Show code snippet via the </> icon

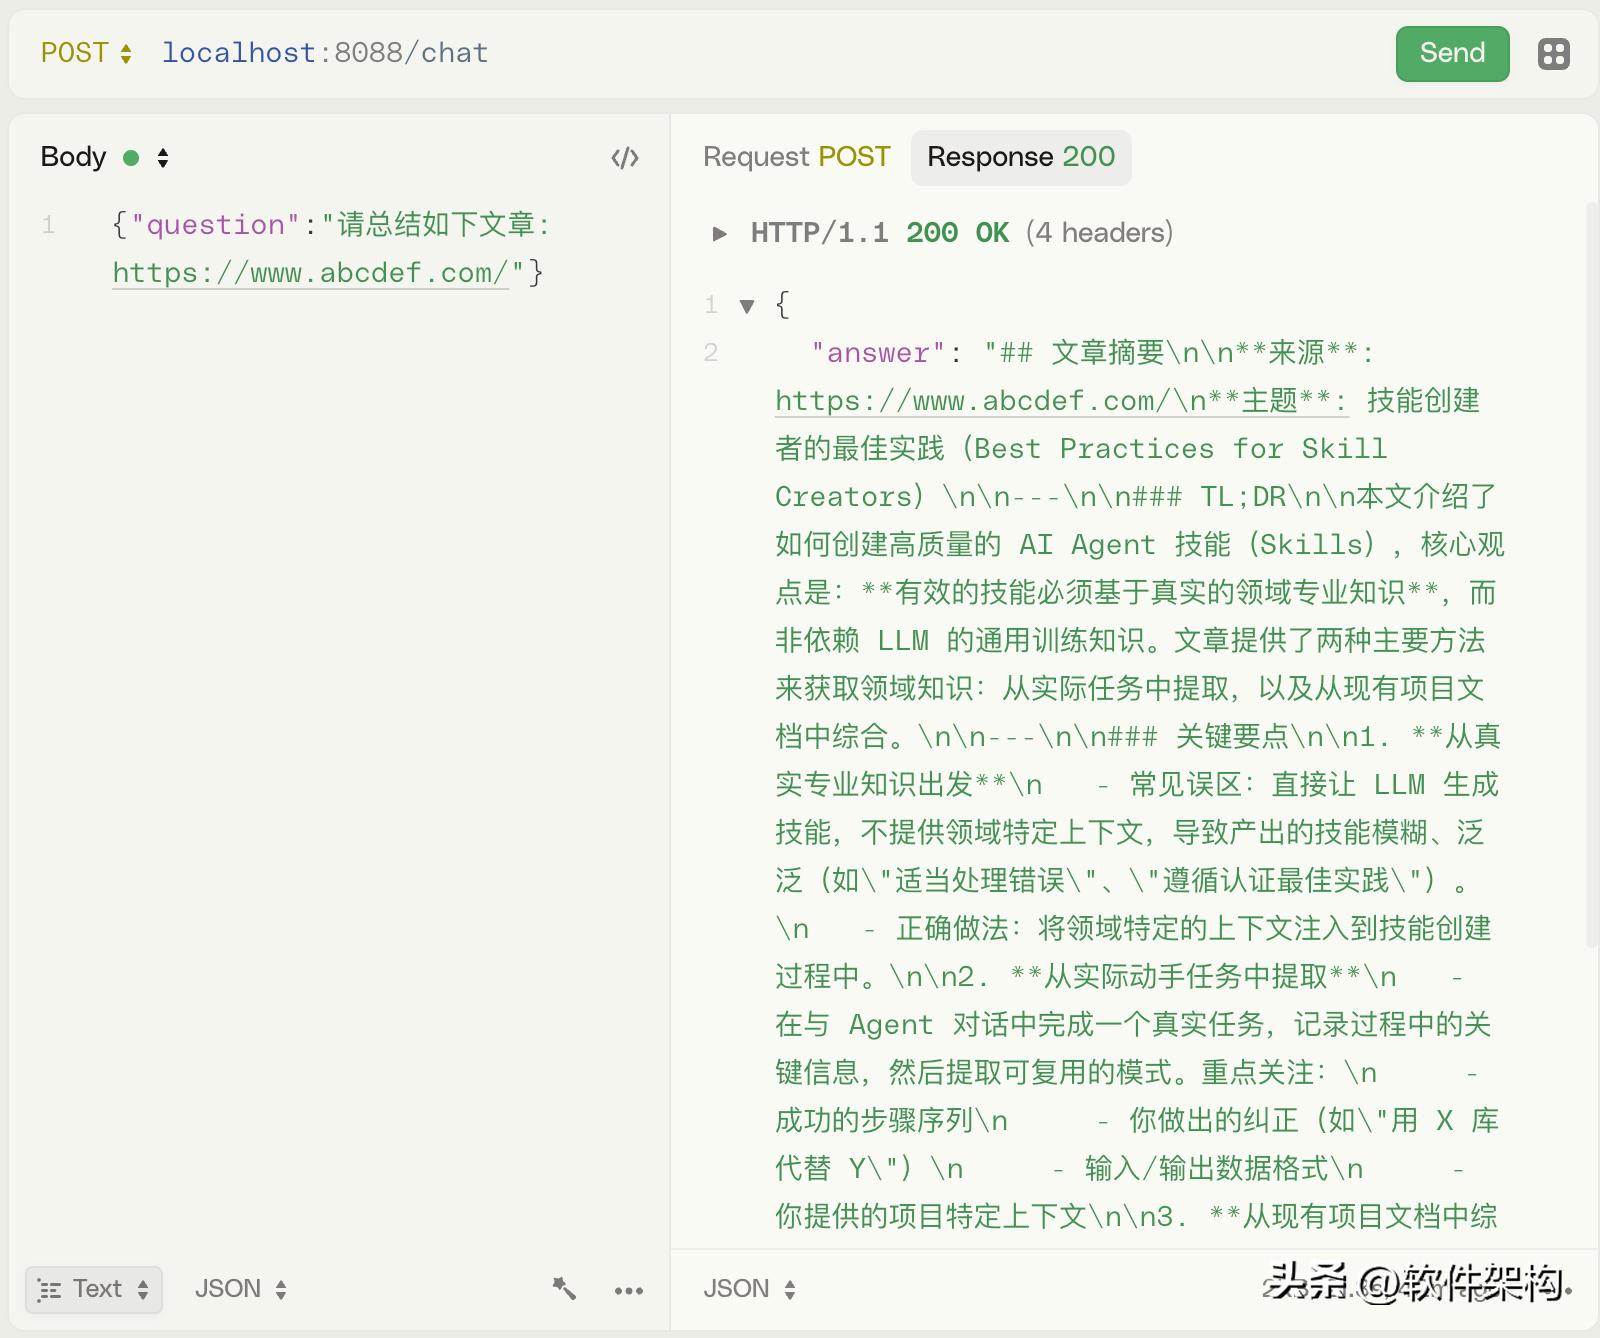coord(625,158)
